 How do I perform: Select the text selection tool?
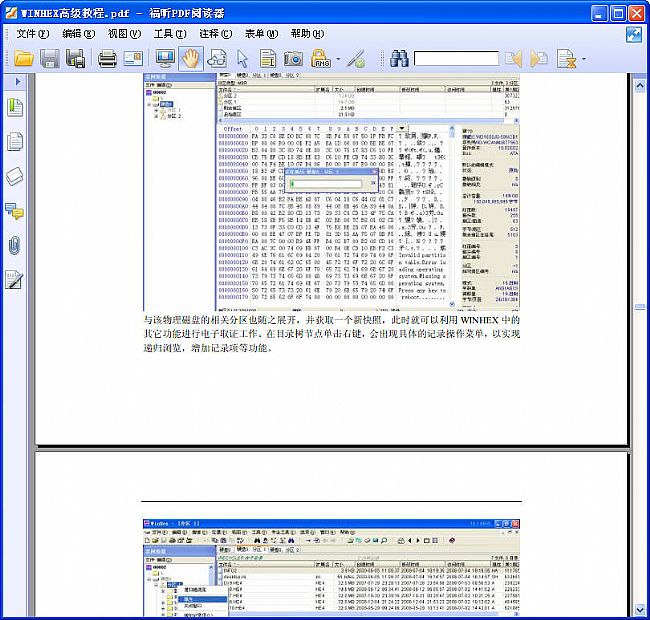coord(268,58)
